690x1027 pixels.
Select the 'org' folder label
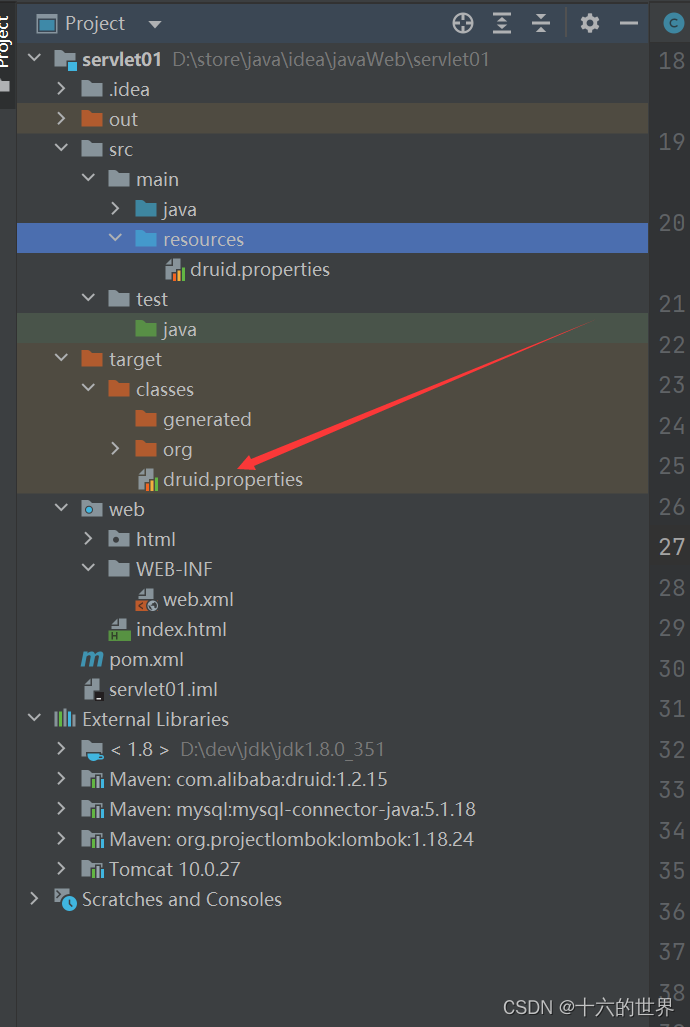coord(178,450)
